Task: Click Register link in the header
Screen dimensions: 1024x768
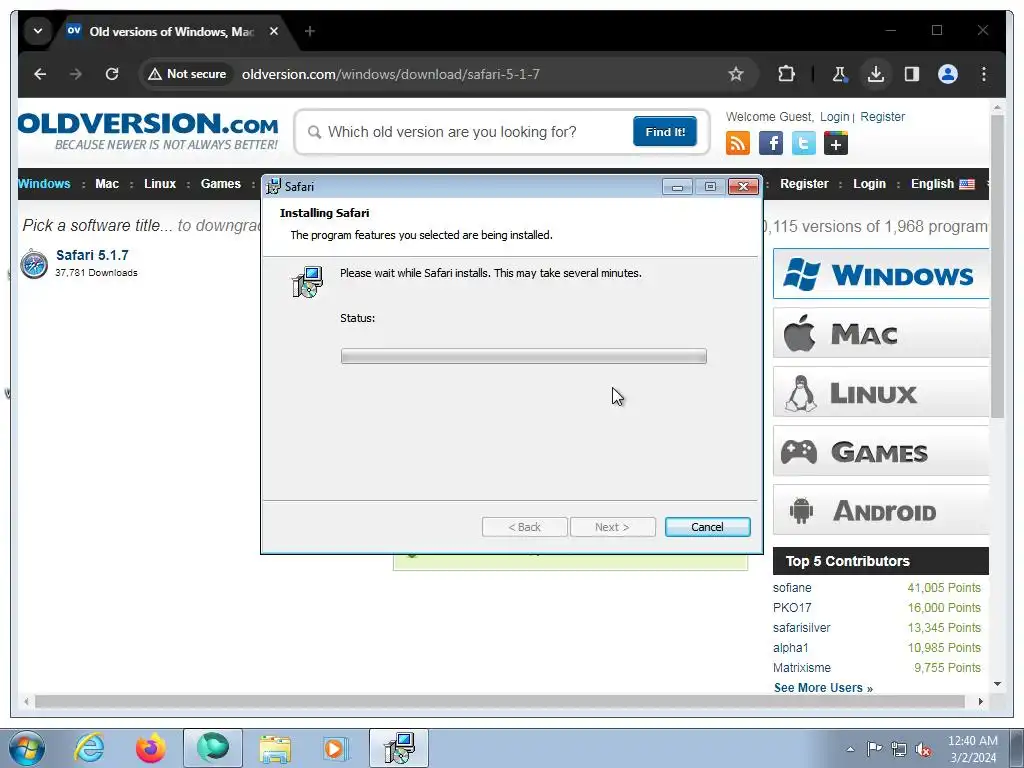Action: coord(882,117)
